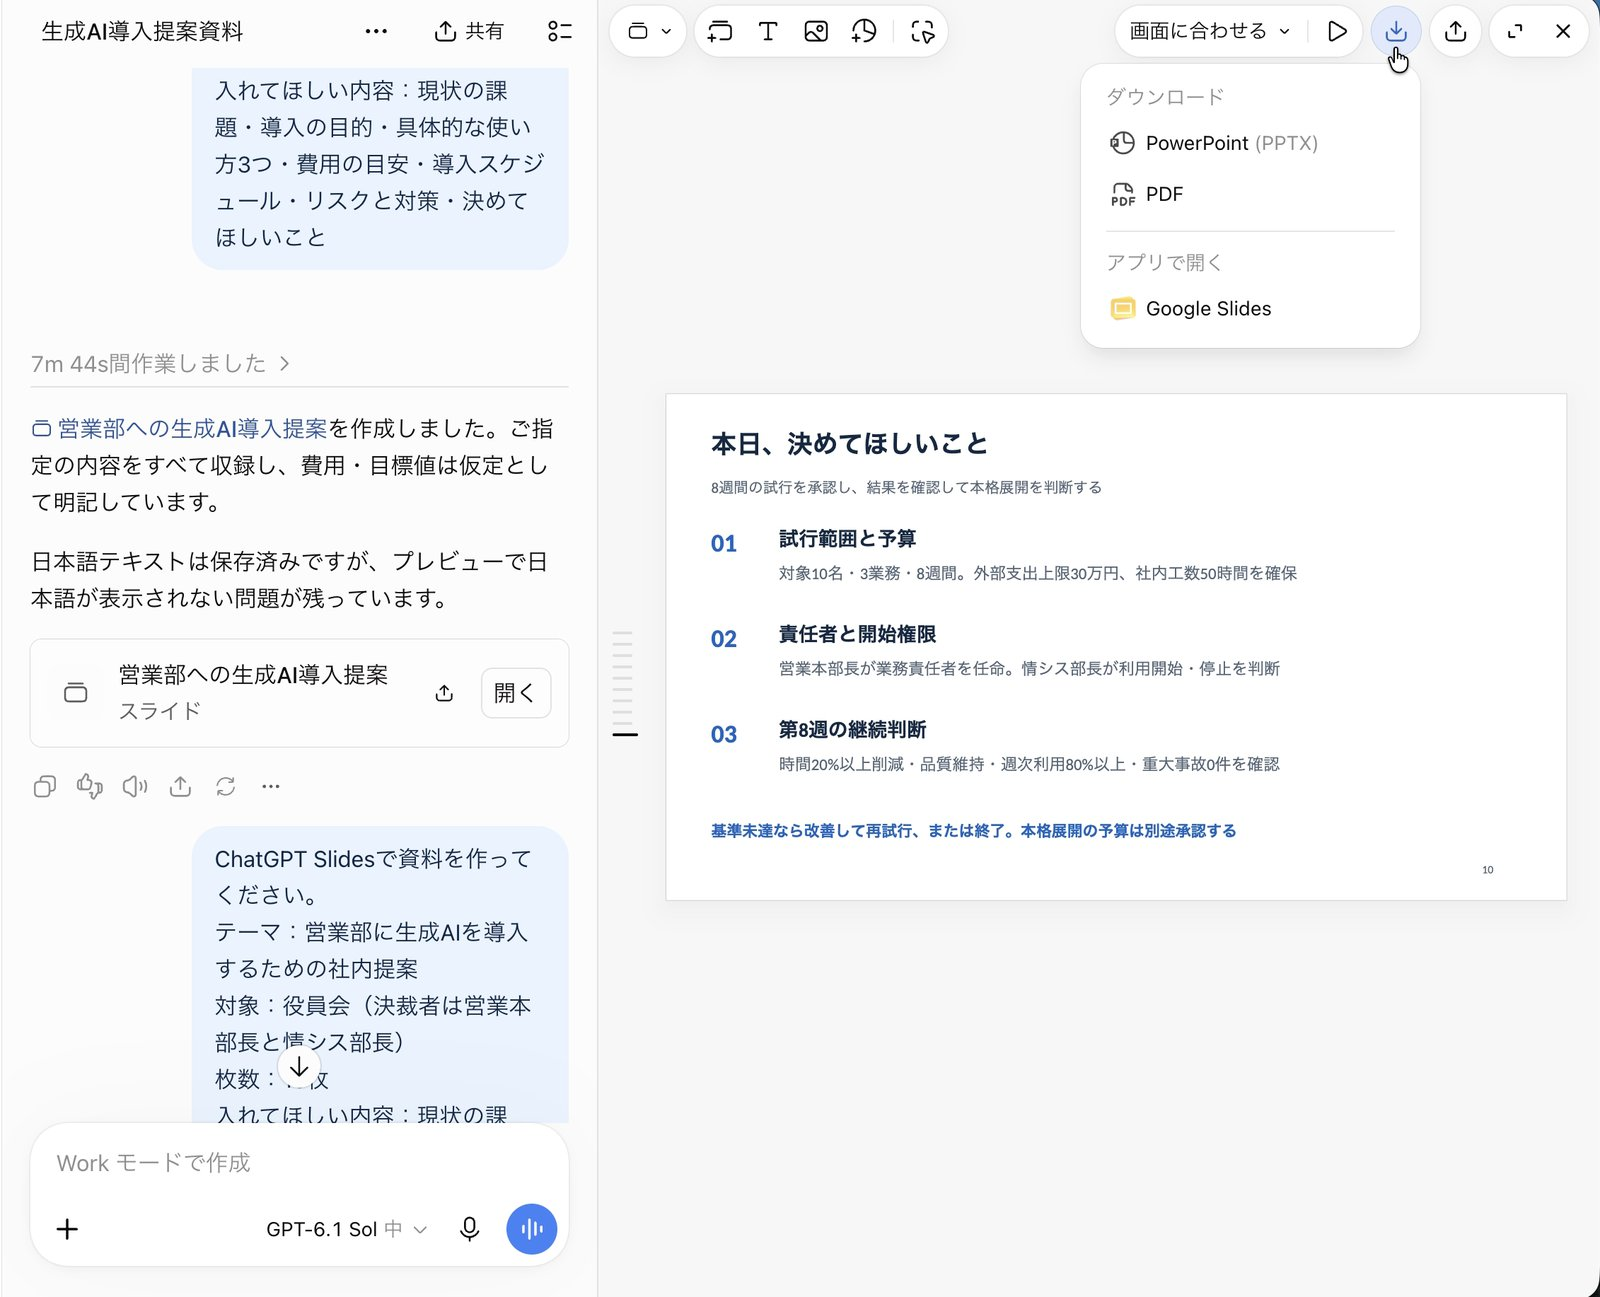1600x1297 pixels.
Task: Open the GPT-6.1 Sol model selector
Action: pos(346,1229)
